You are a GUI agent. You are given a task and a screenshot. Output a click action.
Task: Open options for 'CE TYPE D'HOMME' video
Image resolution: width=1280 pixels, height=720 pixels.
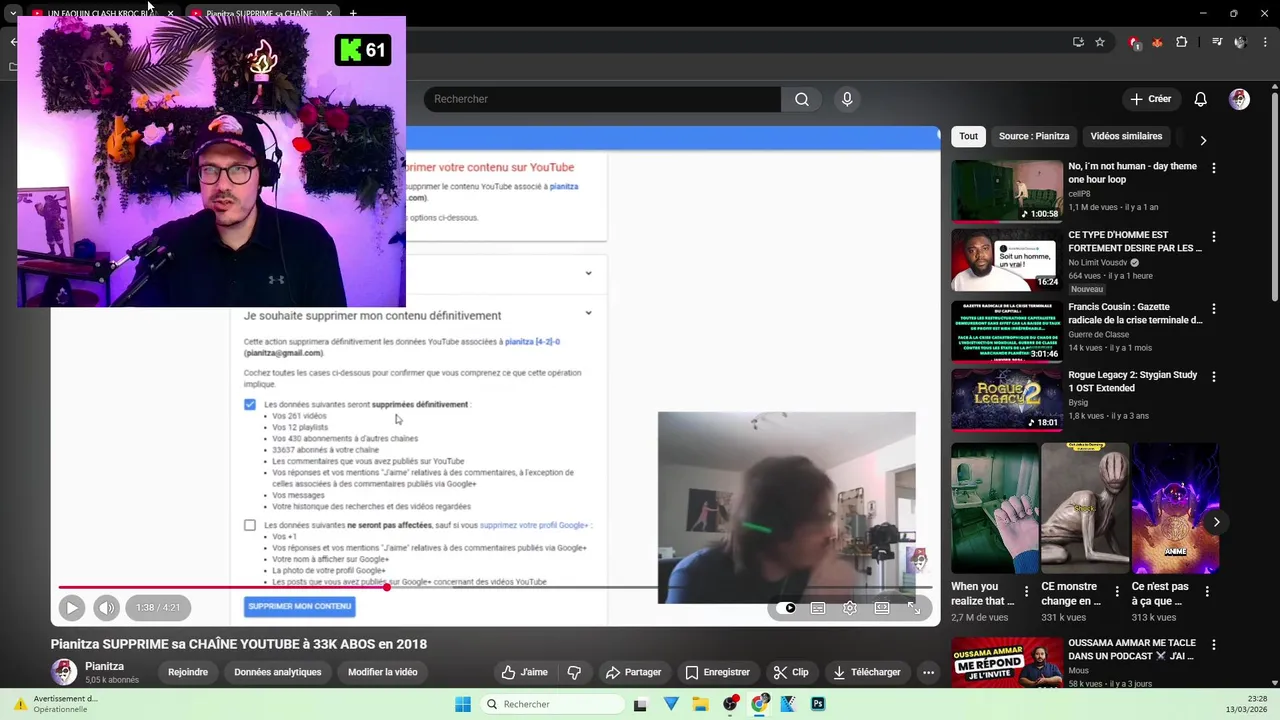[1214, 237]
